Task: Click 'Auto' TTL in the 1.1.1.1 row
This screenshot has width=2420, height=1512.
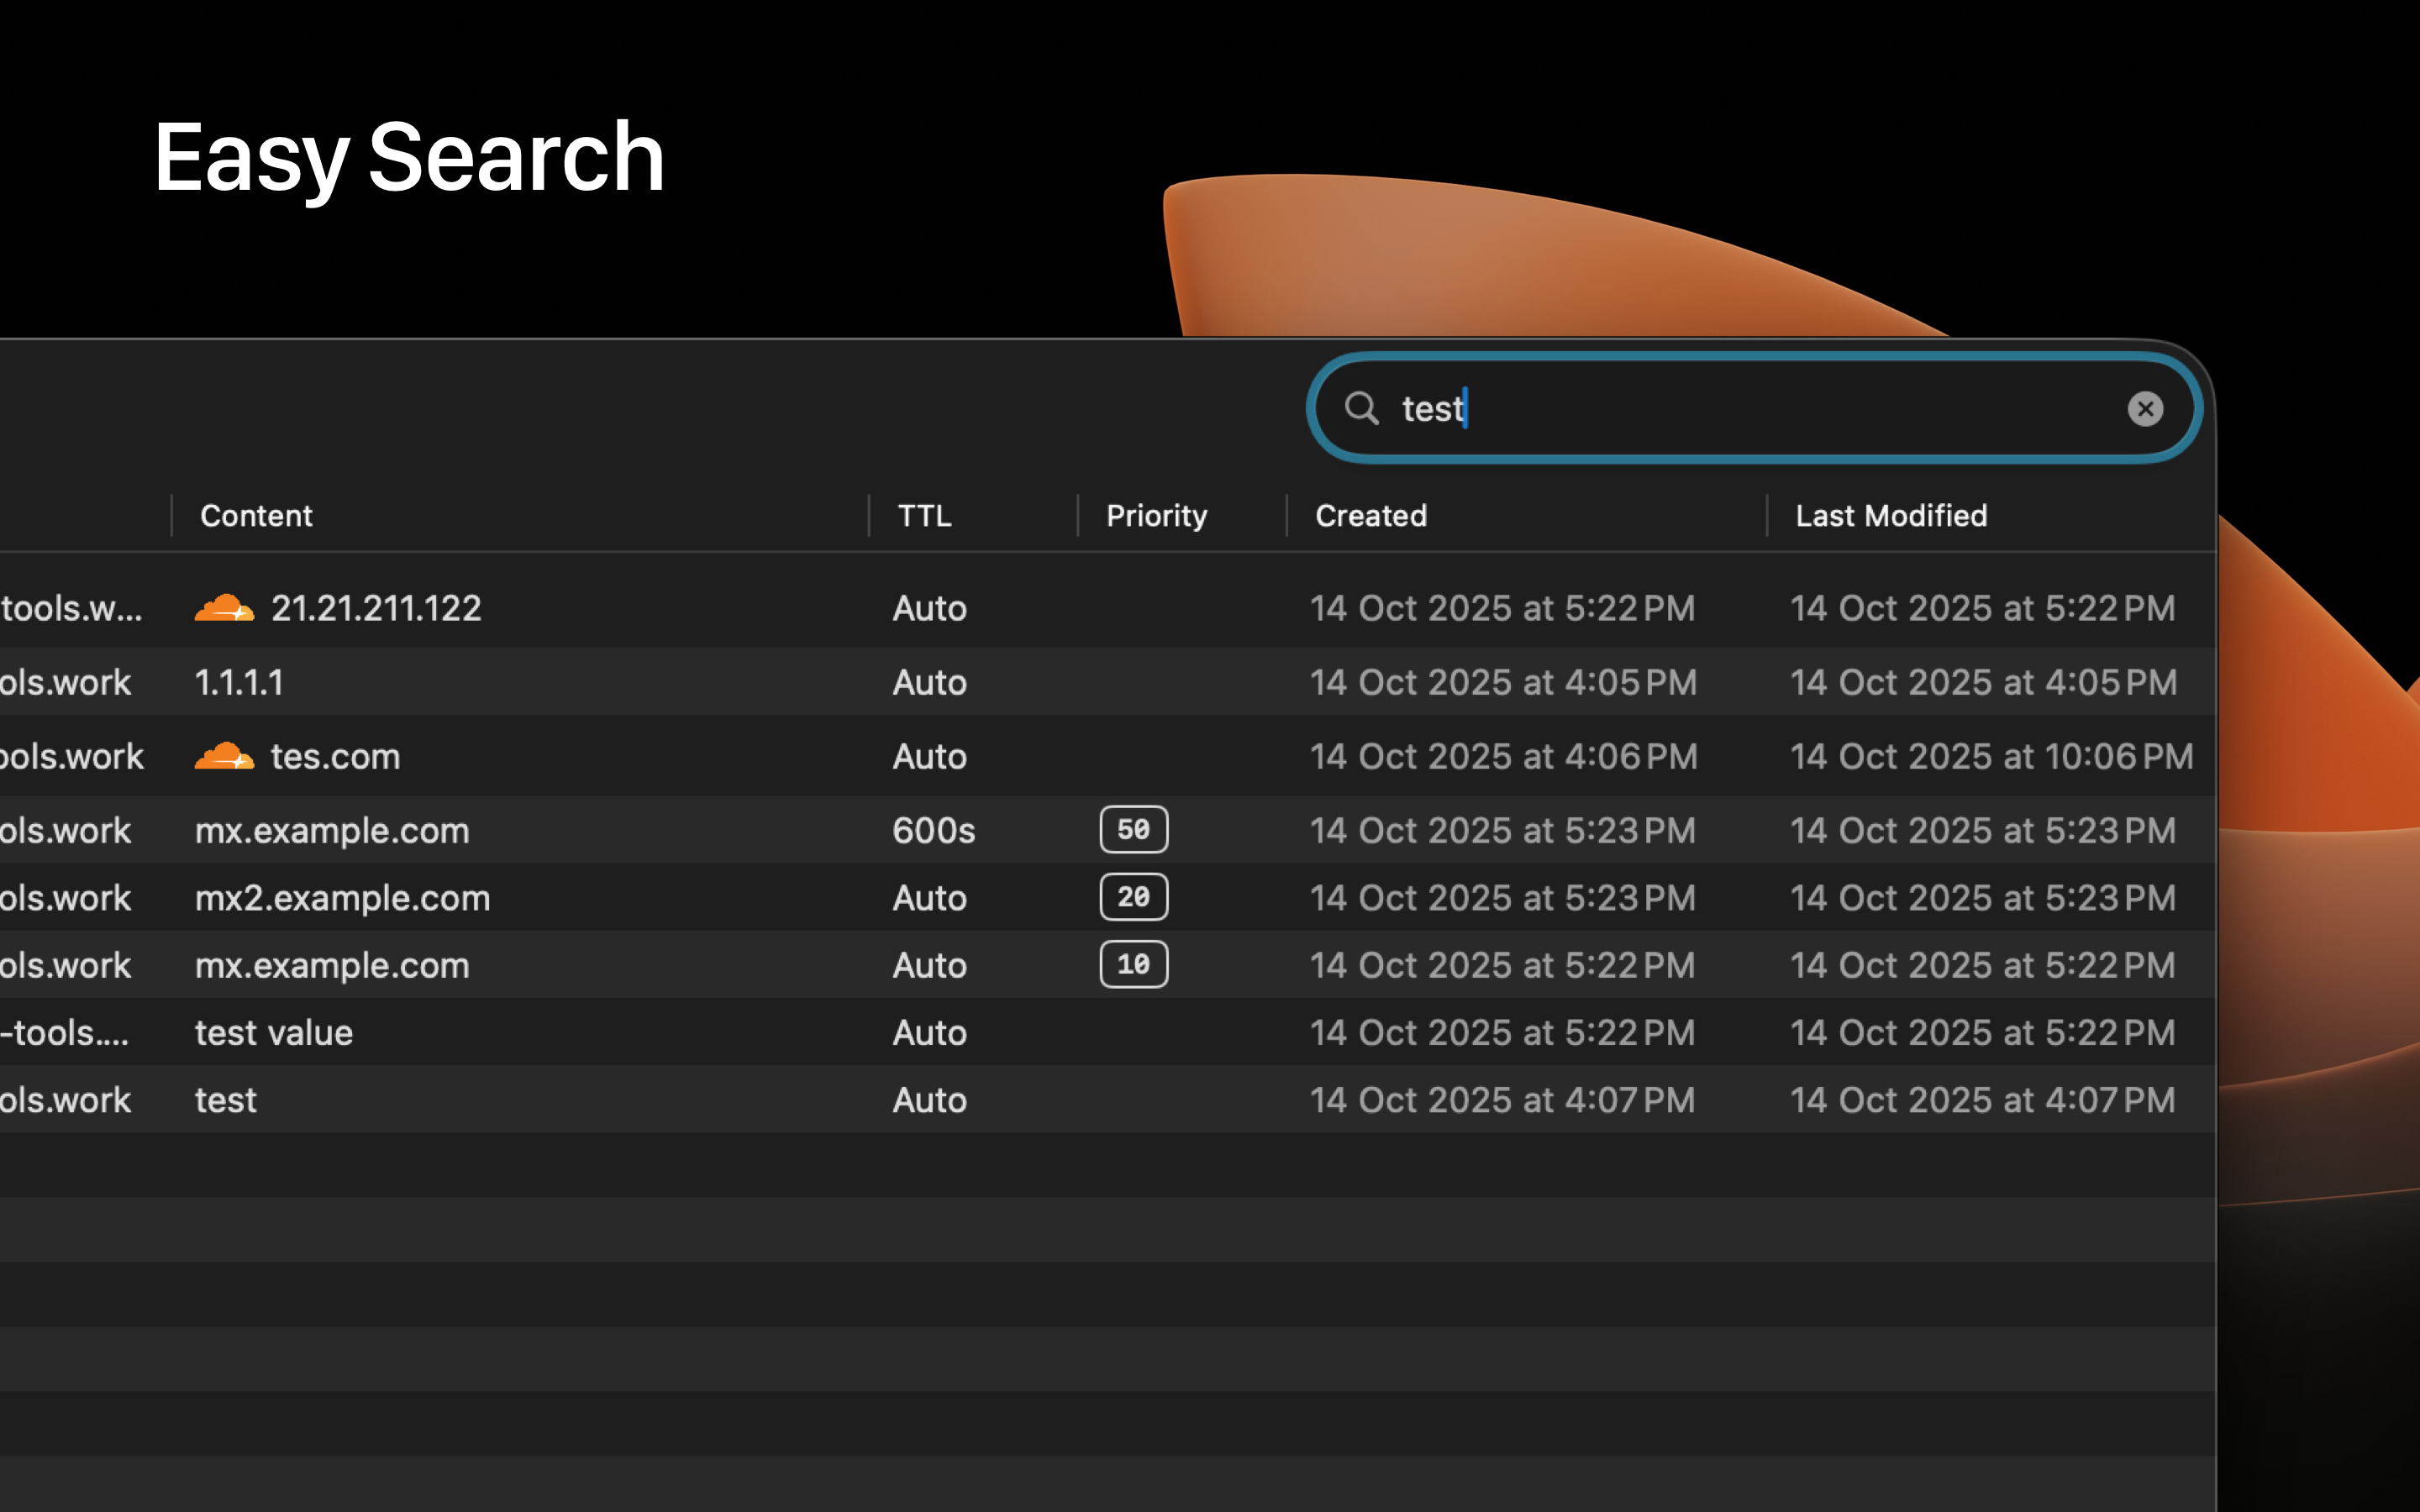Action: tap(930, 682)
